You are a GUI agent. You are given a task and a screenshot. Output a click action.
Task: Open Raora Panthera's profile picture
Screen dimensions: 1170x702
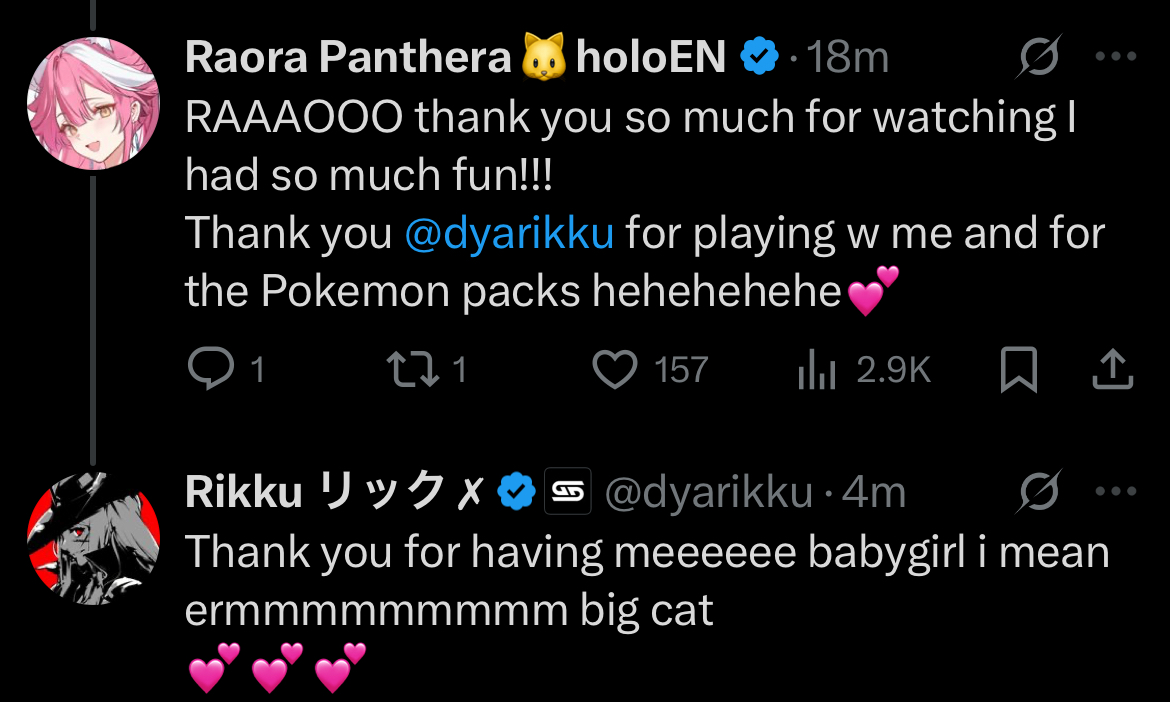(93, 103)
